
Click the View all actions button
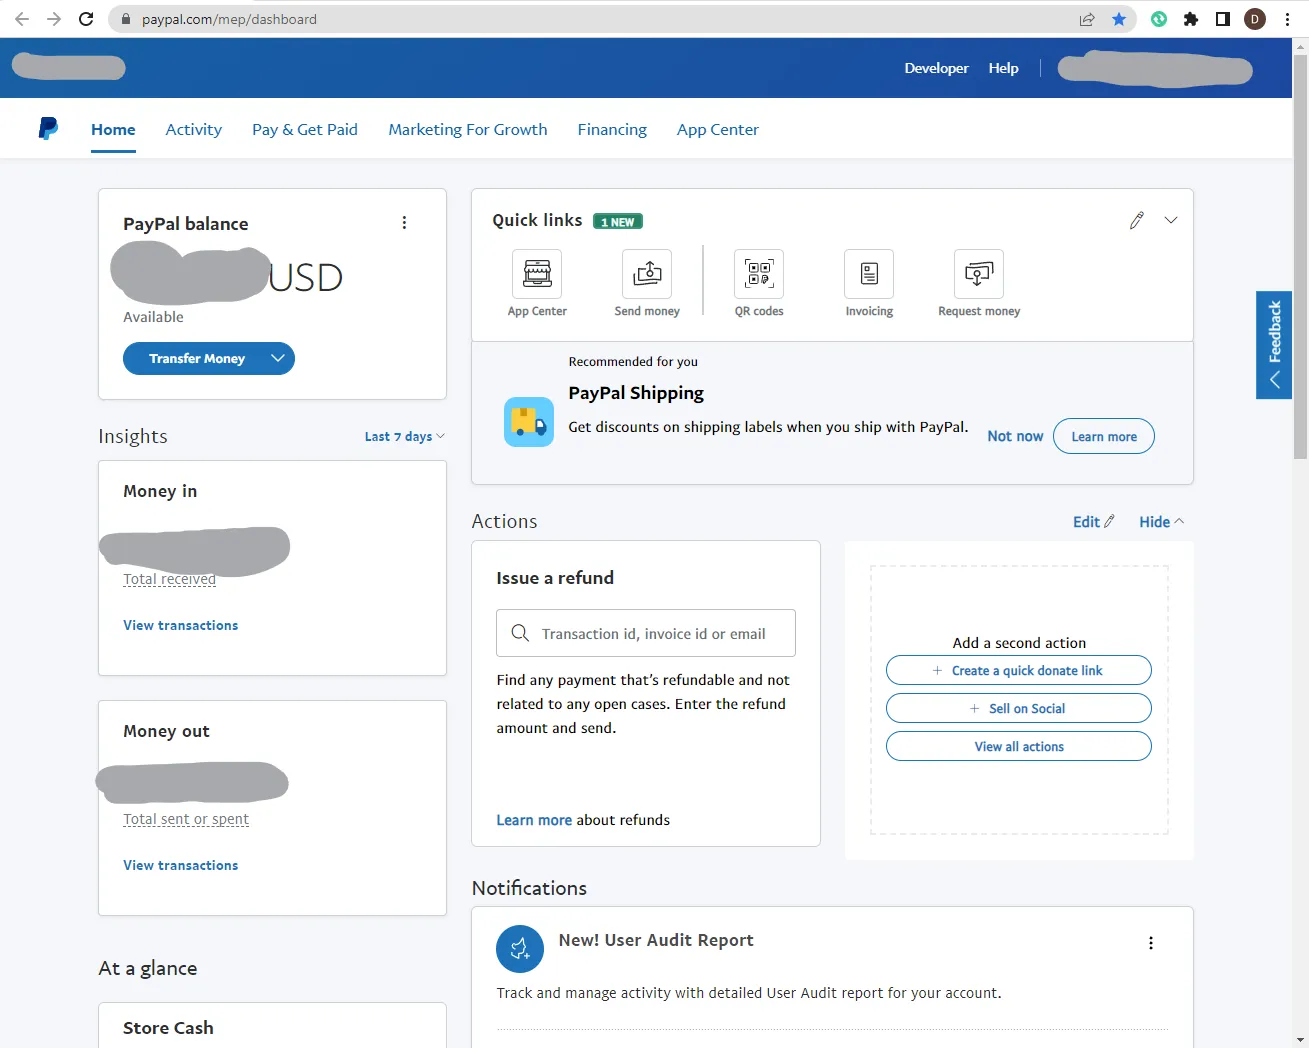(x=1019, y=746)
